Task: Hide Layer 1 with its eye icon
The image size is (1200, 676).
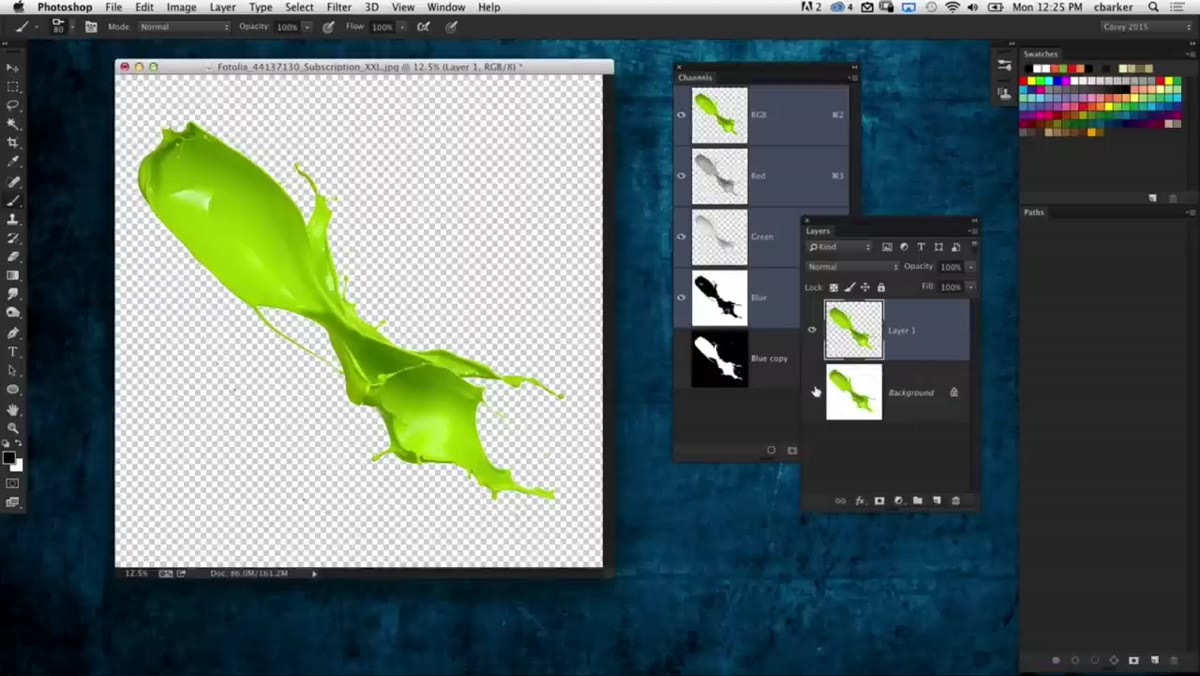Action: tap(812, 329)
